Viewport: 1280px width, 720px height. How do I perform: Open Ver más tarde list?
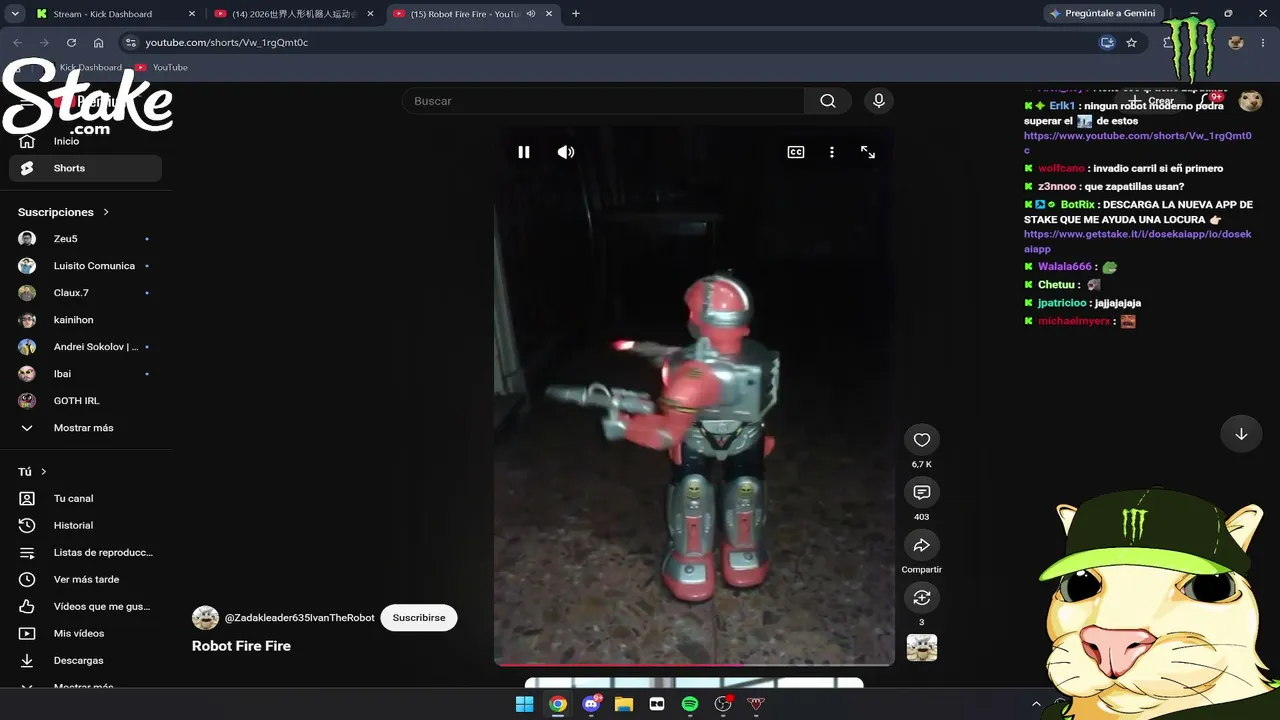(x=85, y=579)
